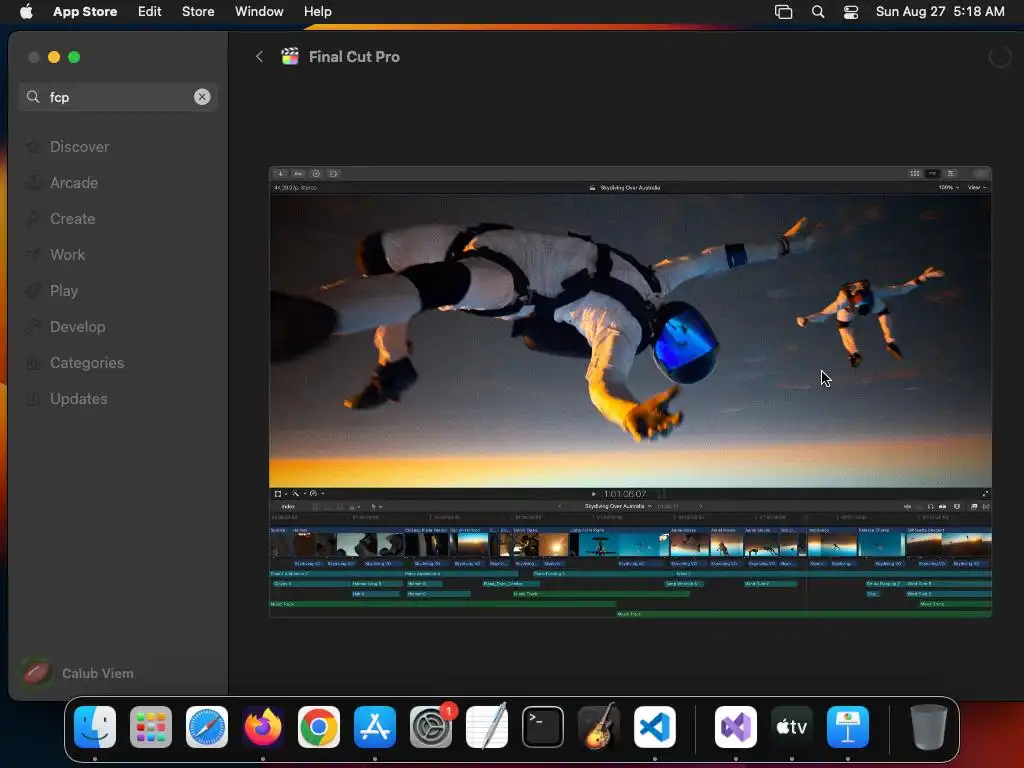This screenshot has height=768, width=1024.
Task: Launch Safari from the Dock
Action: [207, 727]
